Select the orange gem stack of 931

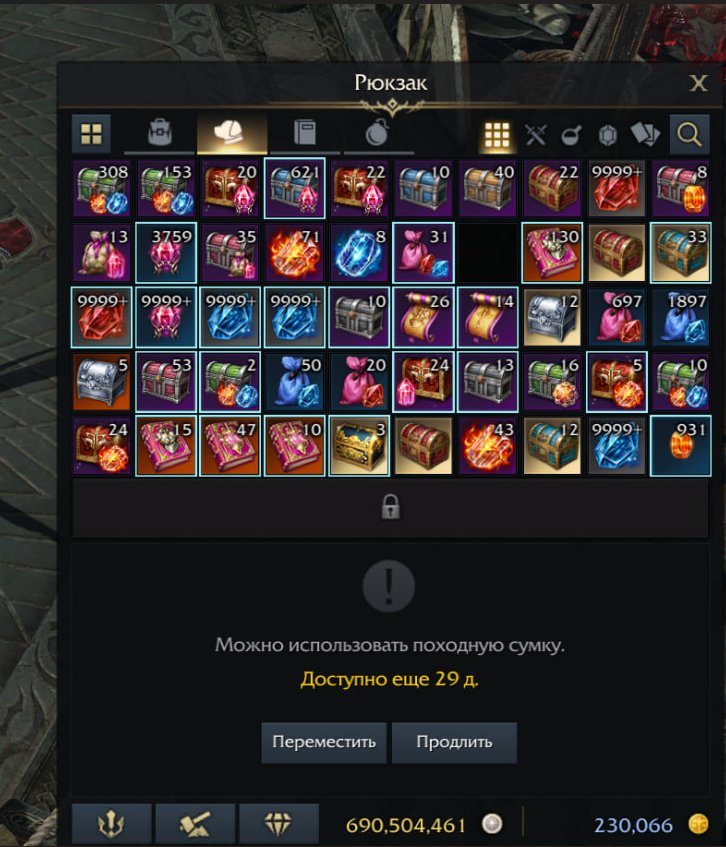pos(681,446)
